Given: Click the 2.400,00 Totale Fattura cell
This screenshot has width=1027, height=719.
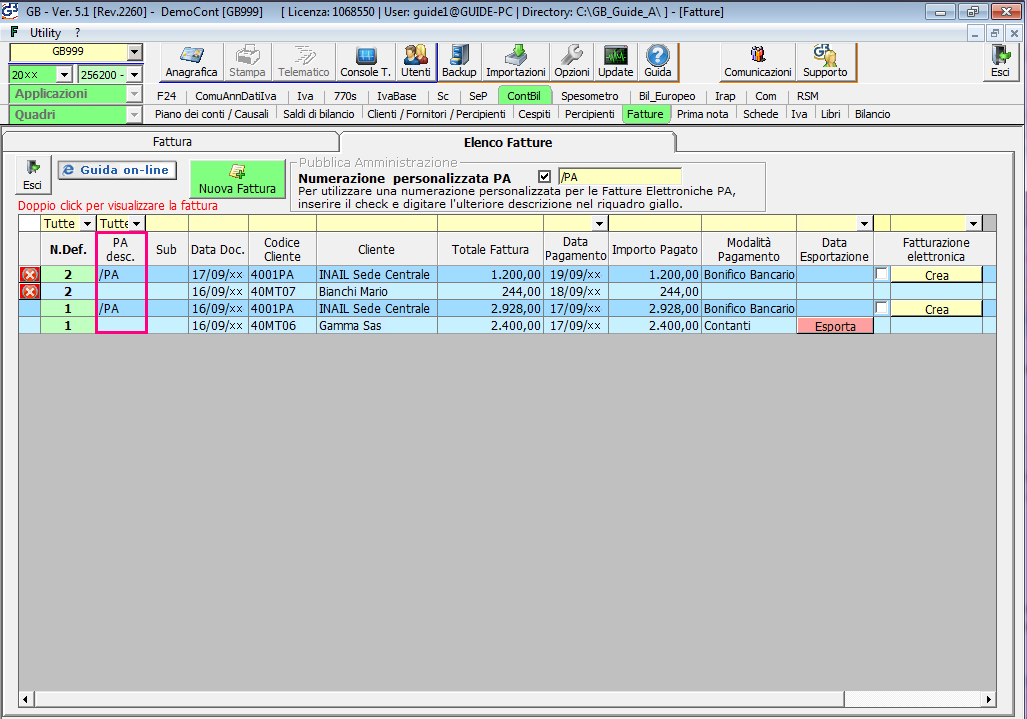Looking at the screenshot, I should pos(490,325).
